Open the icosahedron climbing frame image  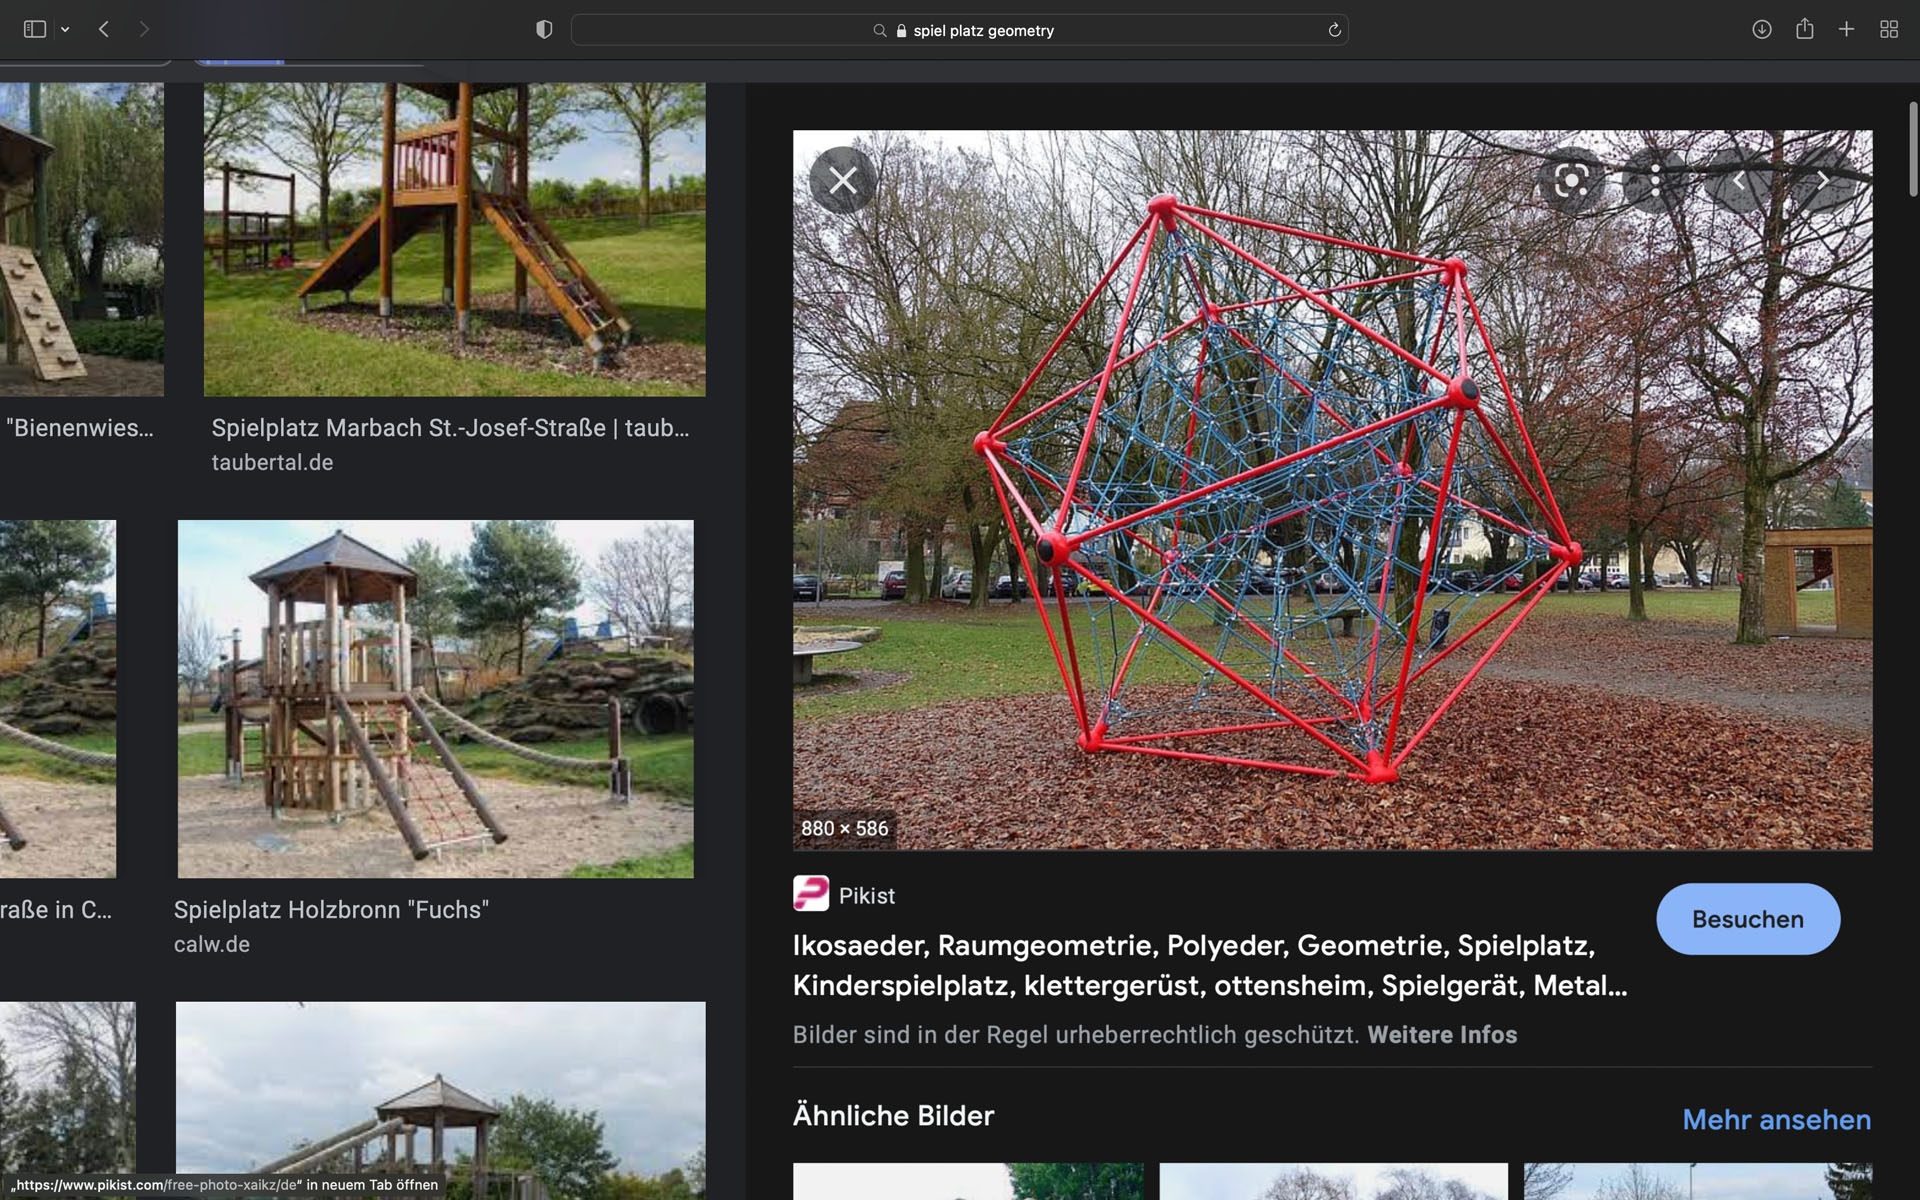(x=1332, y=490)
